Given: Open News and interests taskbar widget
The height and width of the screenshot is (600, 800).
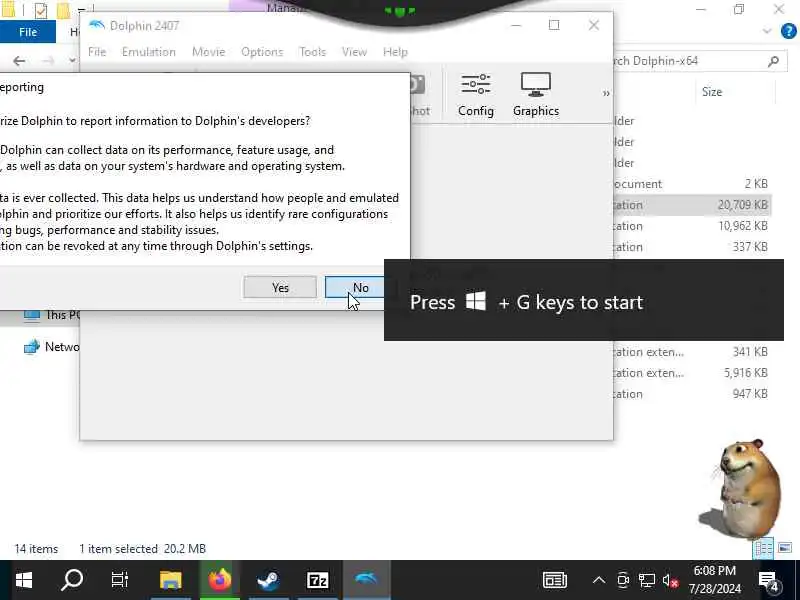Looking at the screenshot, I should point(555,580).
